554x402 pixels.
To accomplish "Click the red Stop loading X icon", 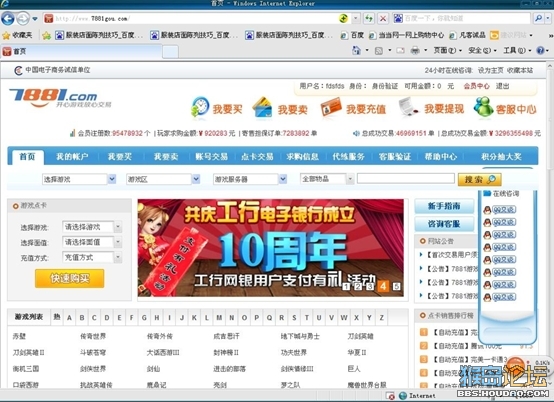I will tap(383, 18).
